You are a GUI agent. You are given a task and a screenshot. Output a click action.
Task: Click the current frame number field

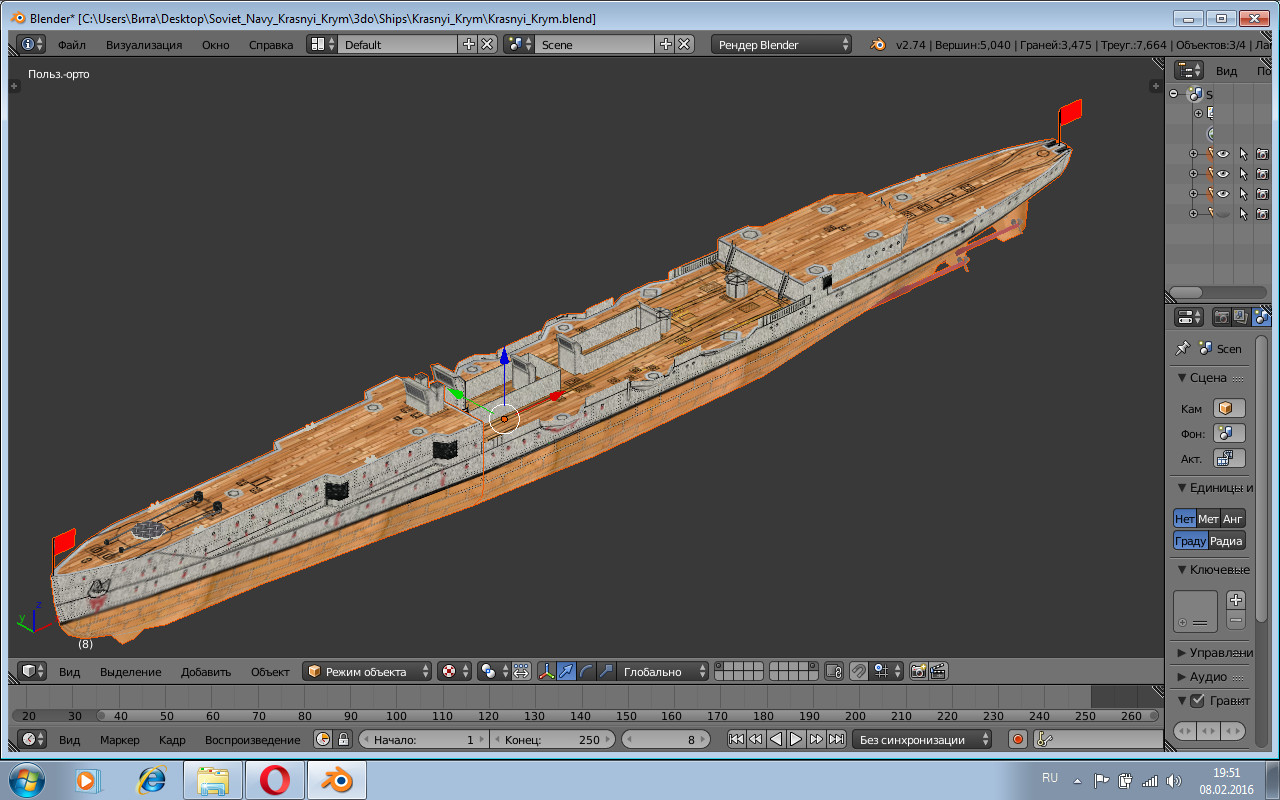point(668,739)
